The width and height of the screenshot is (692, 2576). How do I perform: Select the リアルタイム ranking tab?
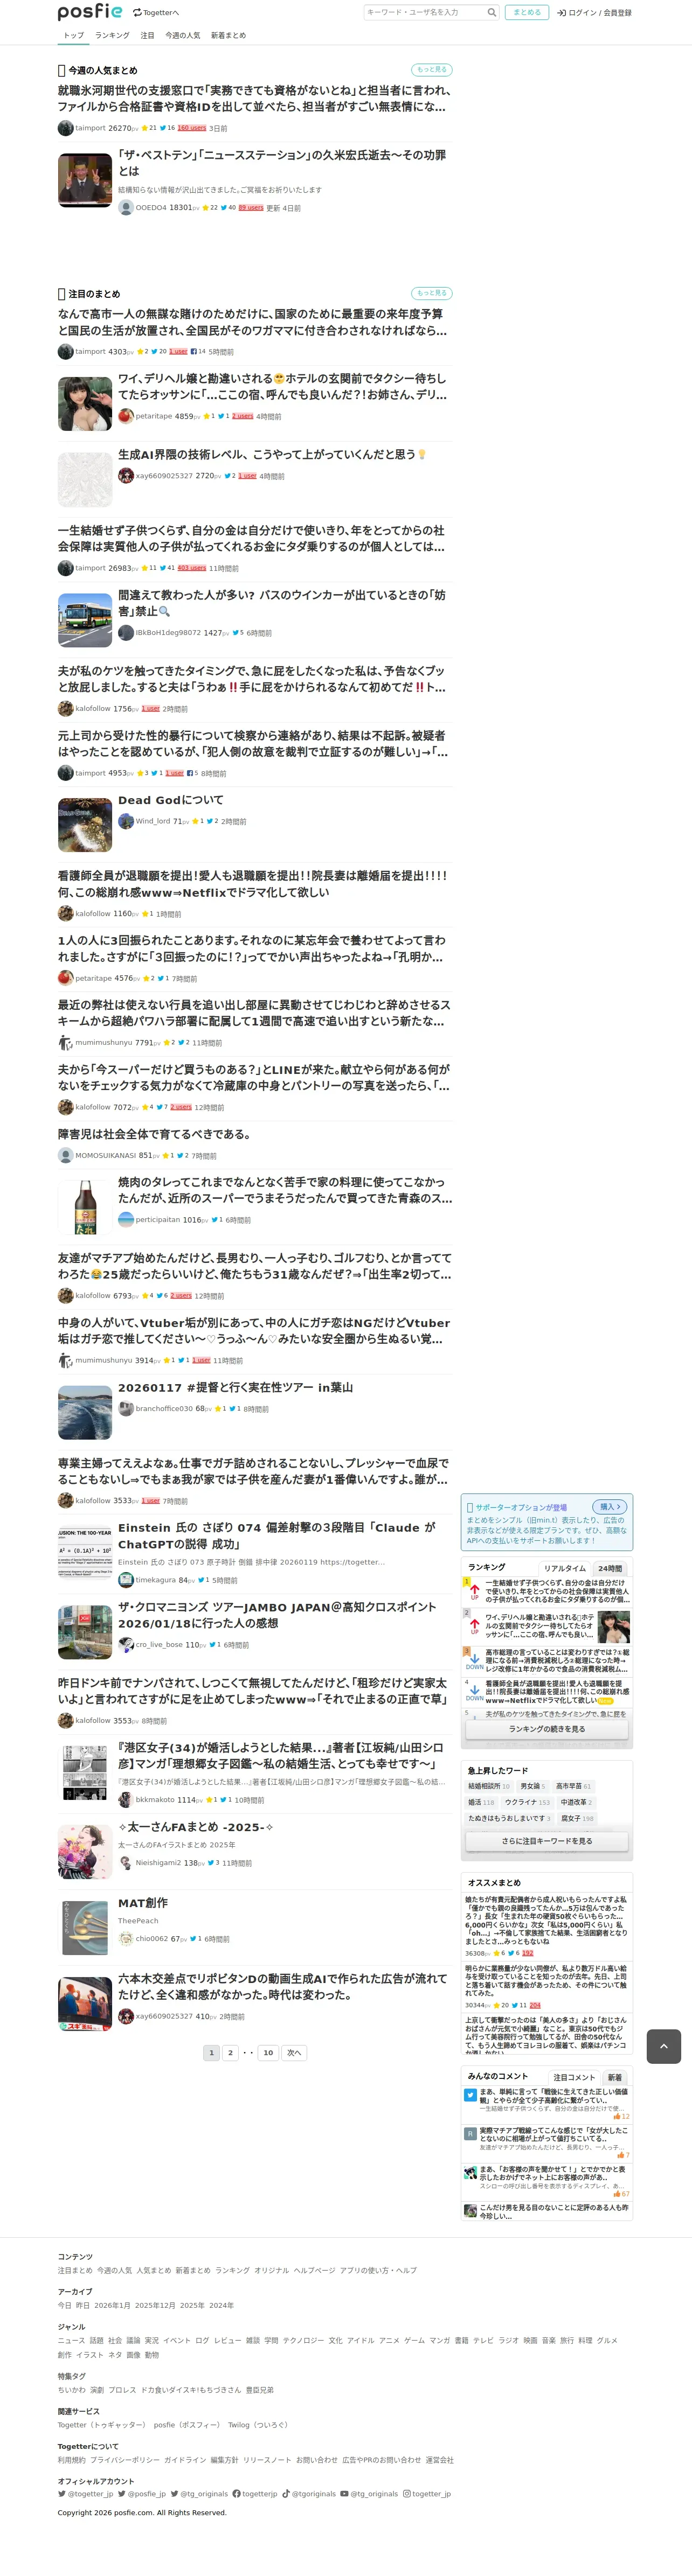pyautogui.click(x=564, y=1568)
